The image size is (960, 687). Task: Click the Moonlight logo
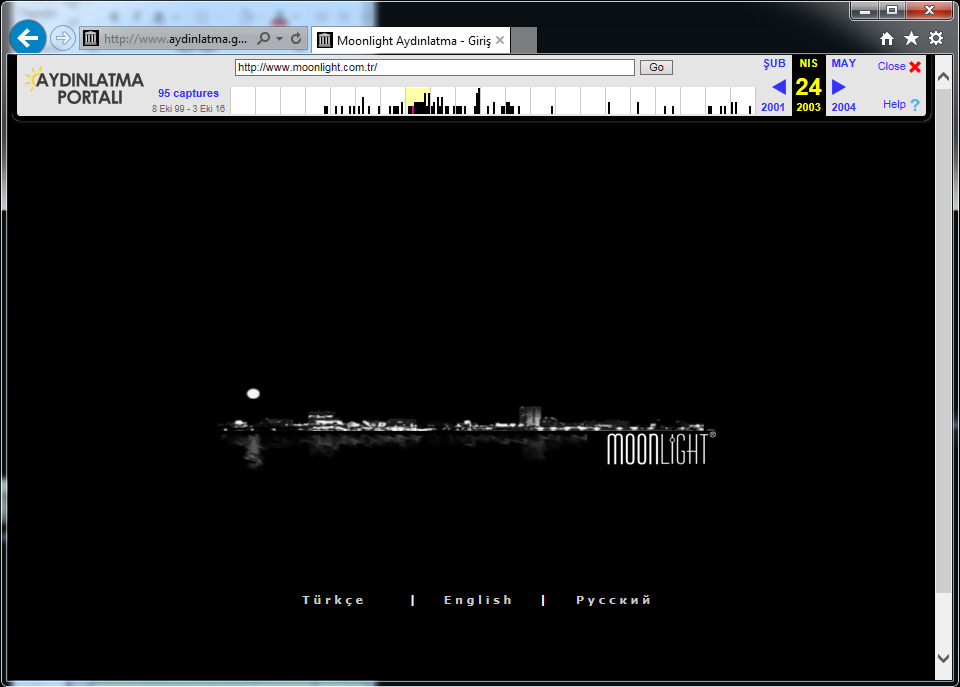point(661,448)
